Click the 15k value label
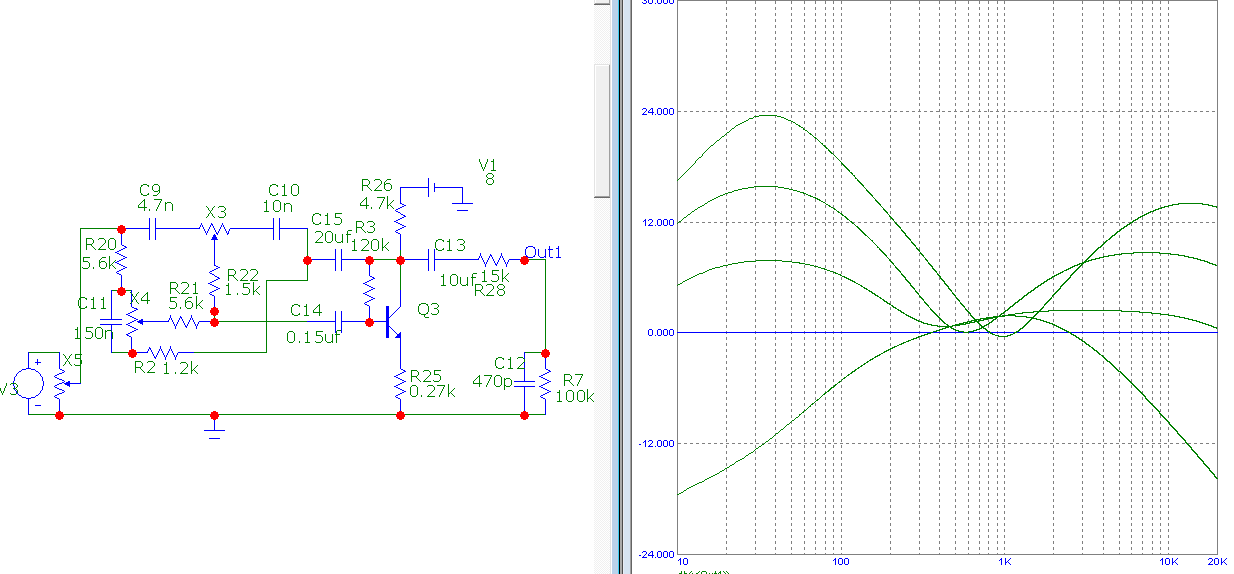Viewport: 1234px width, 574px height. click(495, 277)
